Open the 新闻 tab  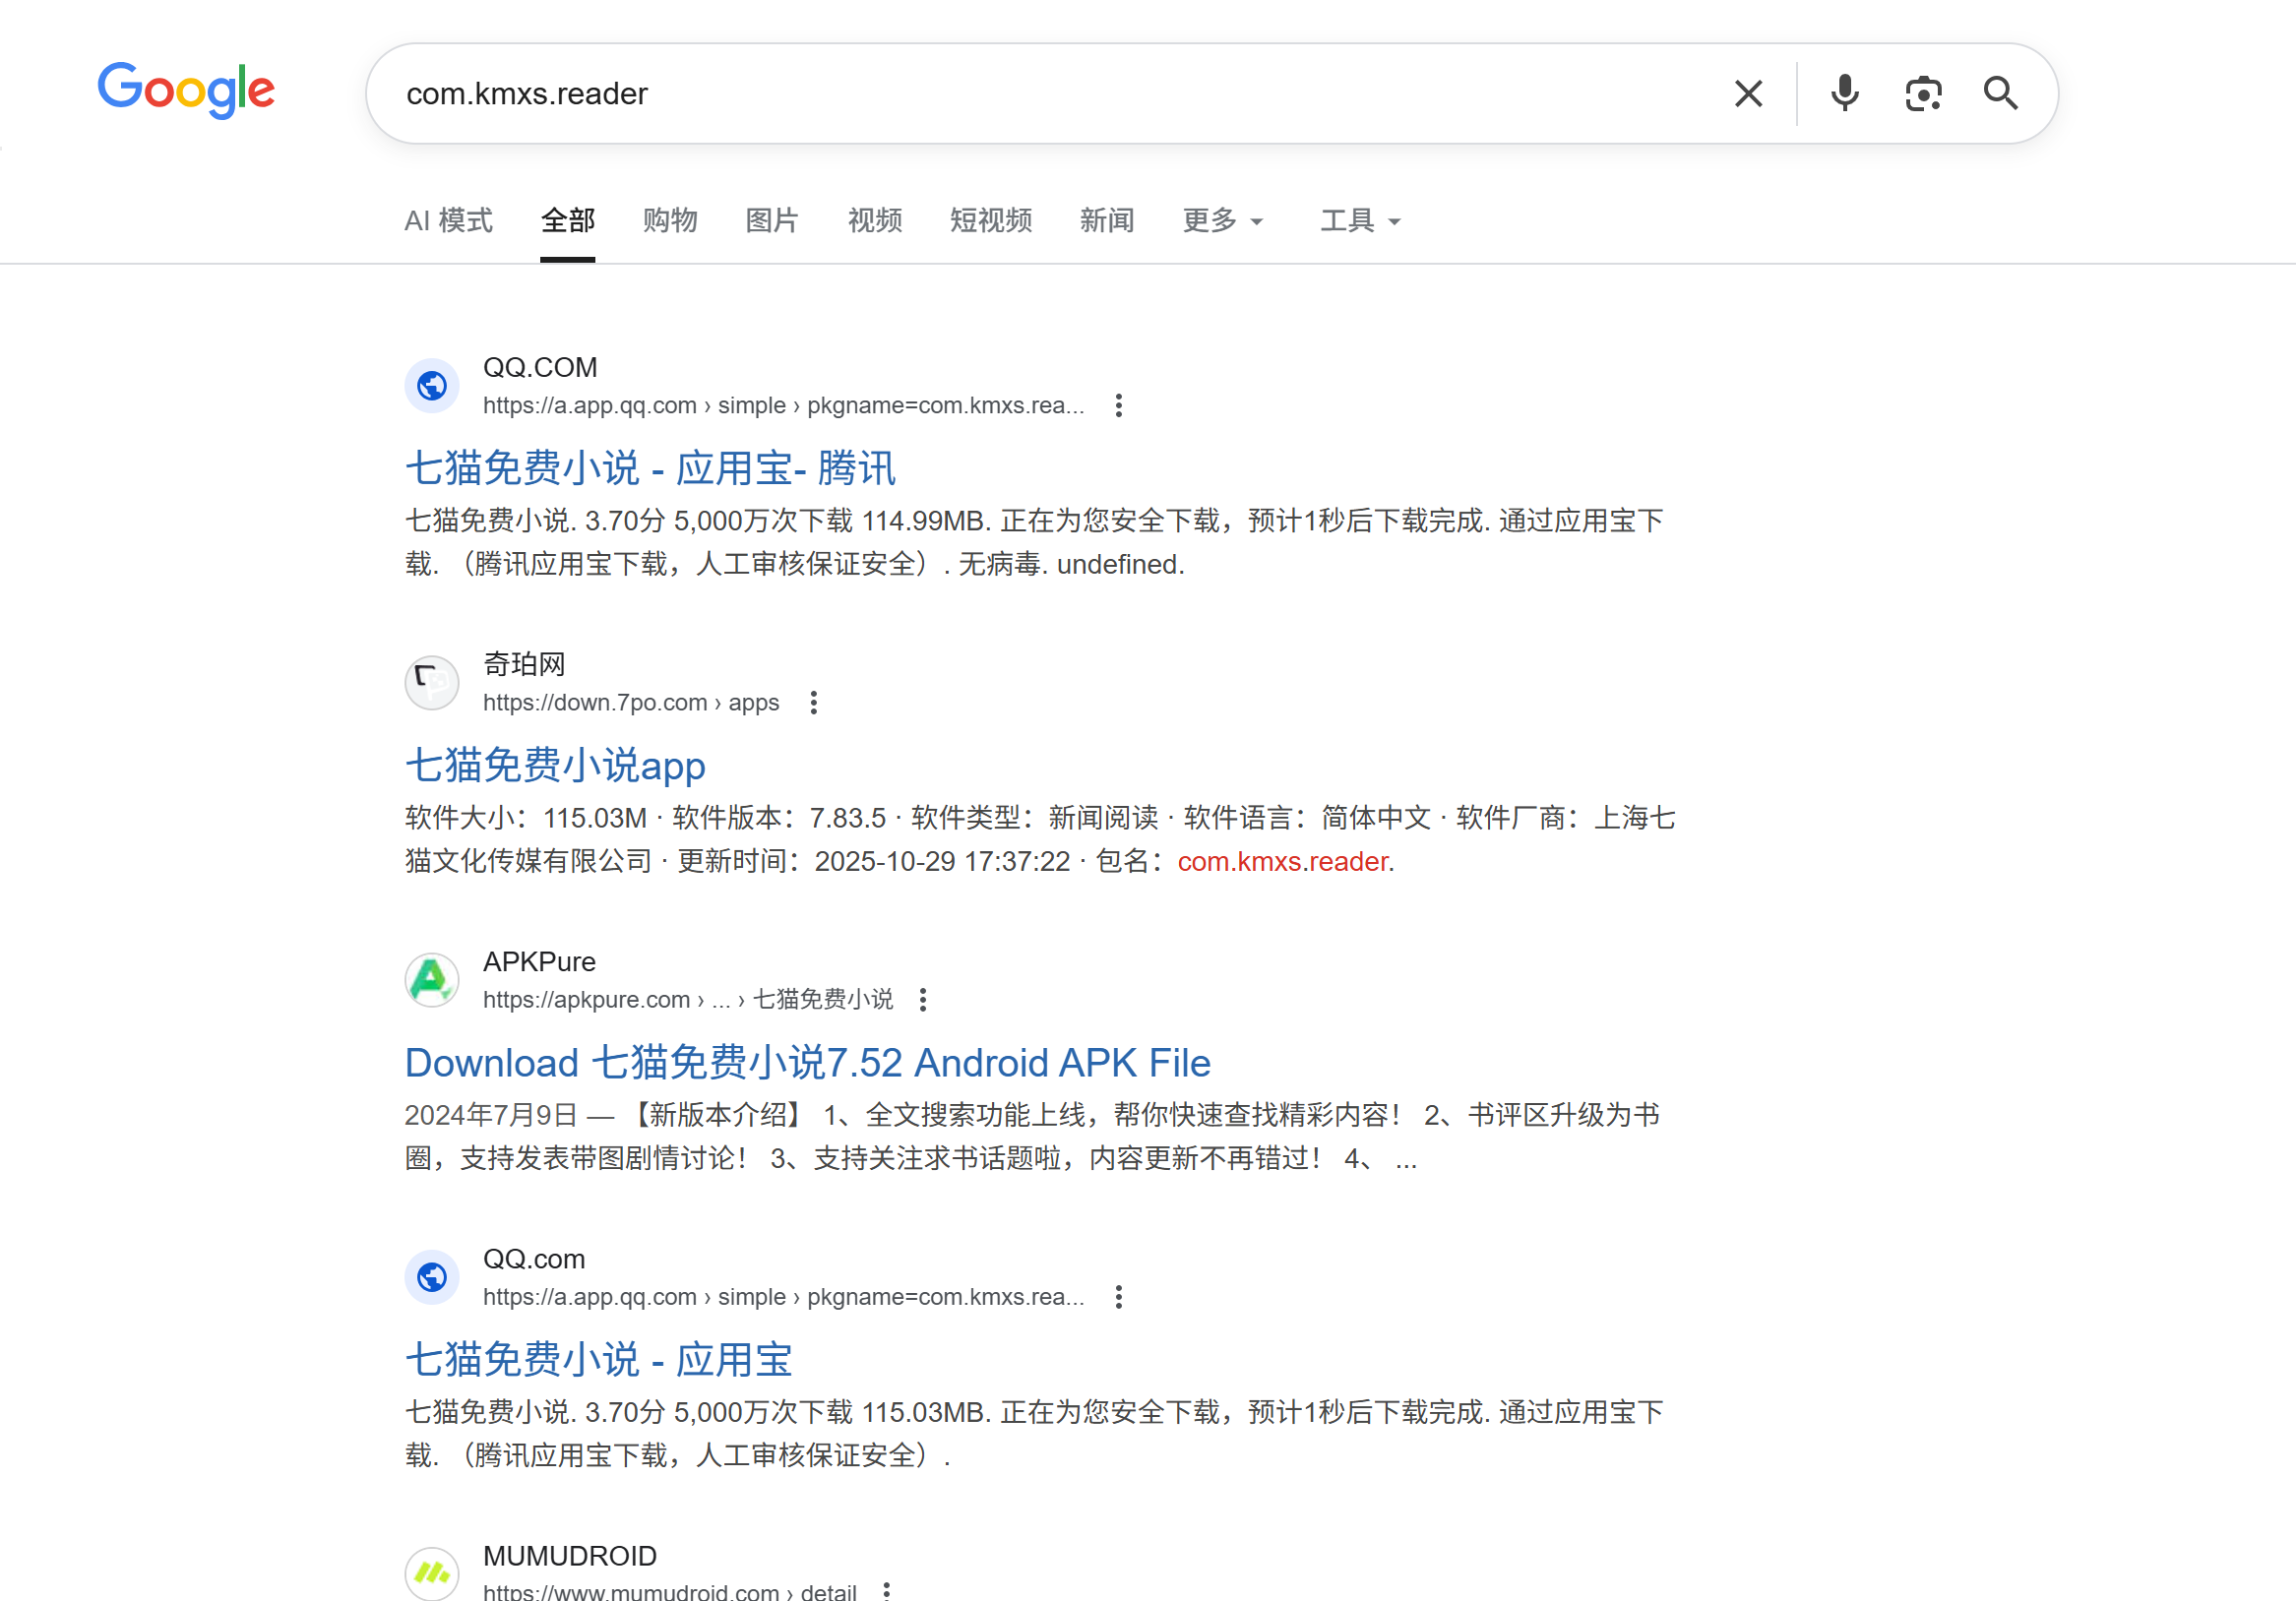pyautogui.click(x=1106, y=220)
